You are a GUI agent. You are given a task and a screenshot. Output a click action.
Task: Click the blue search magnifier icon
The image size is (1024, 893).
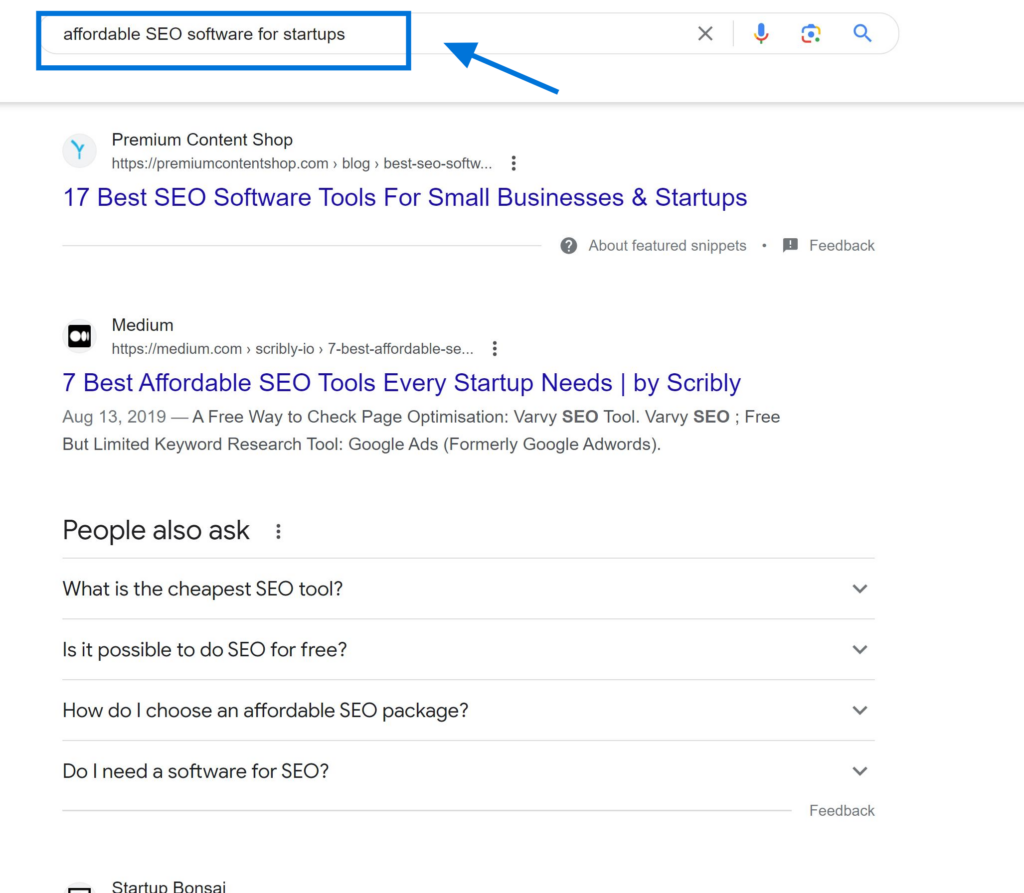(862, 33)
